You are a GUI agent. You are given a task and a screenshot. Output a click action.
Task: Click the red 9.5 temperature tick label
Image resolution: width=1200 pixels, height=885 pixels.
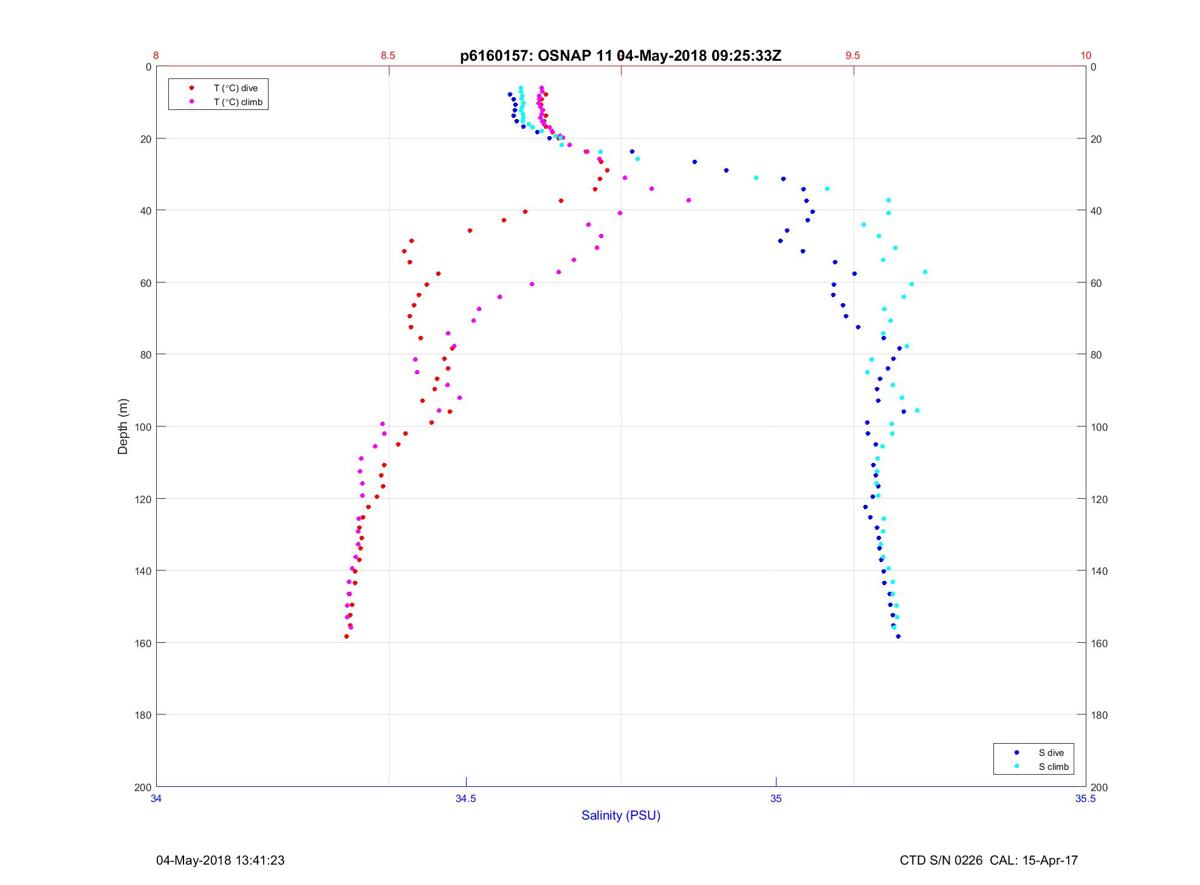pyautogui.click(x=853, y=56)
